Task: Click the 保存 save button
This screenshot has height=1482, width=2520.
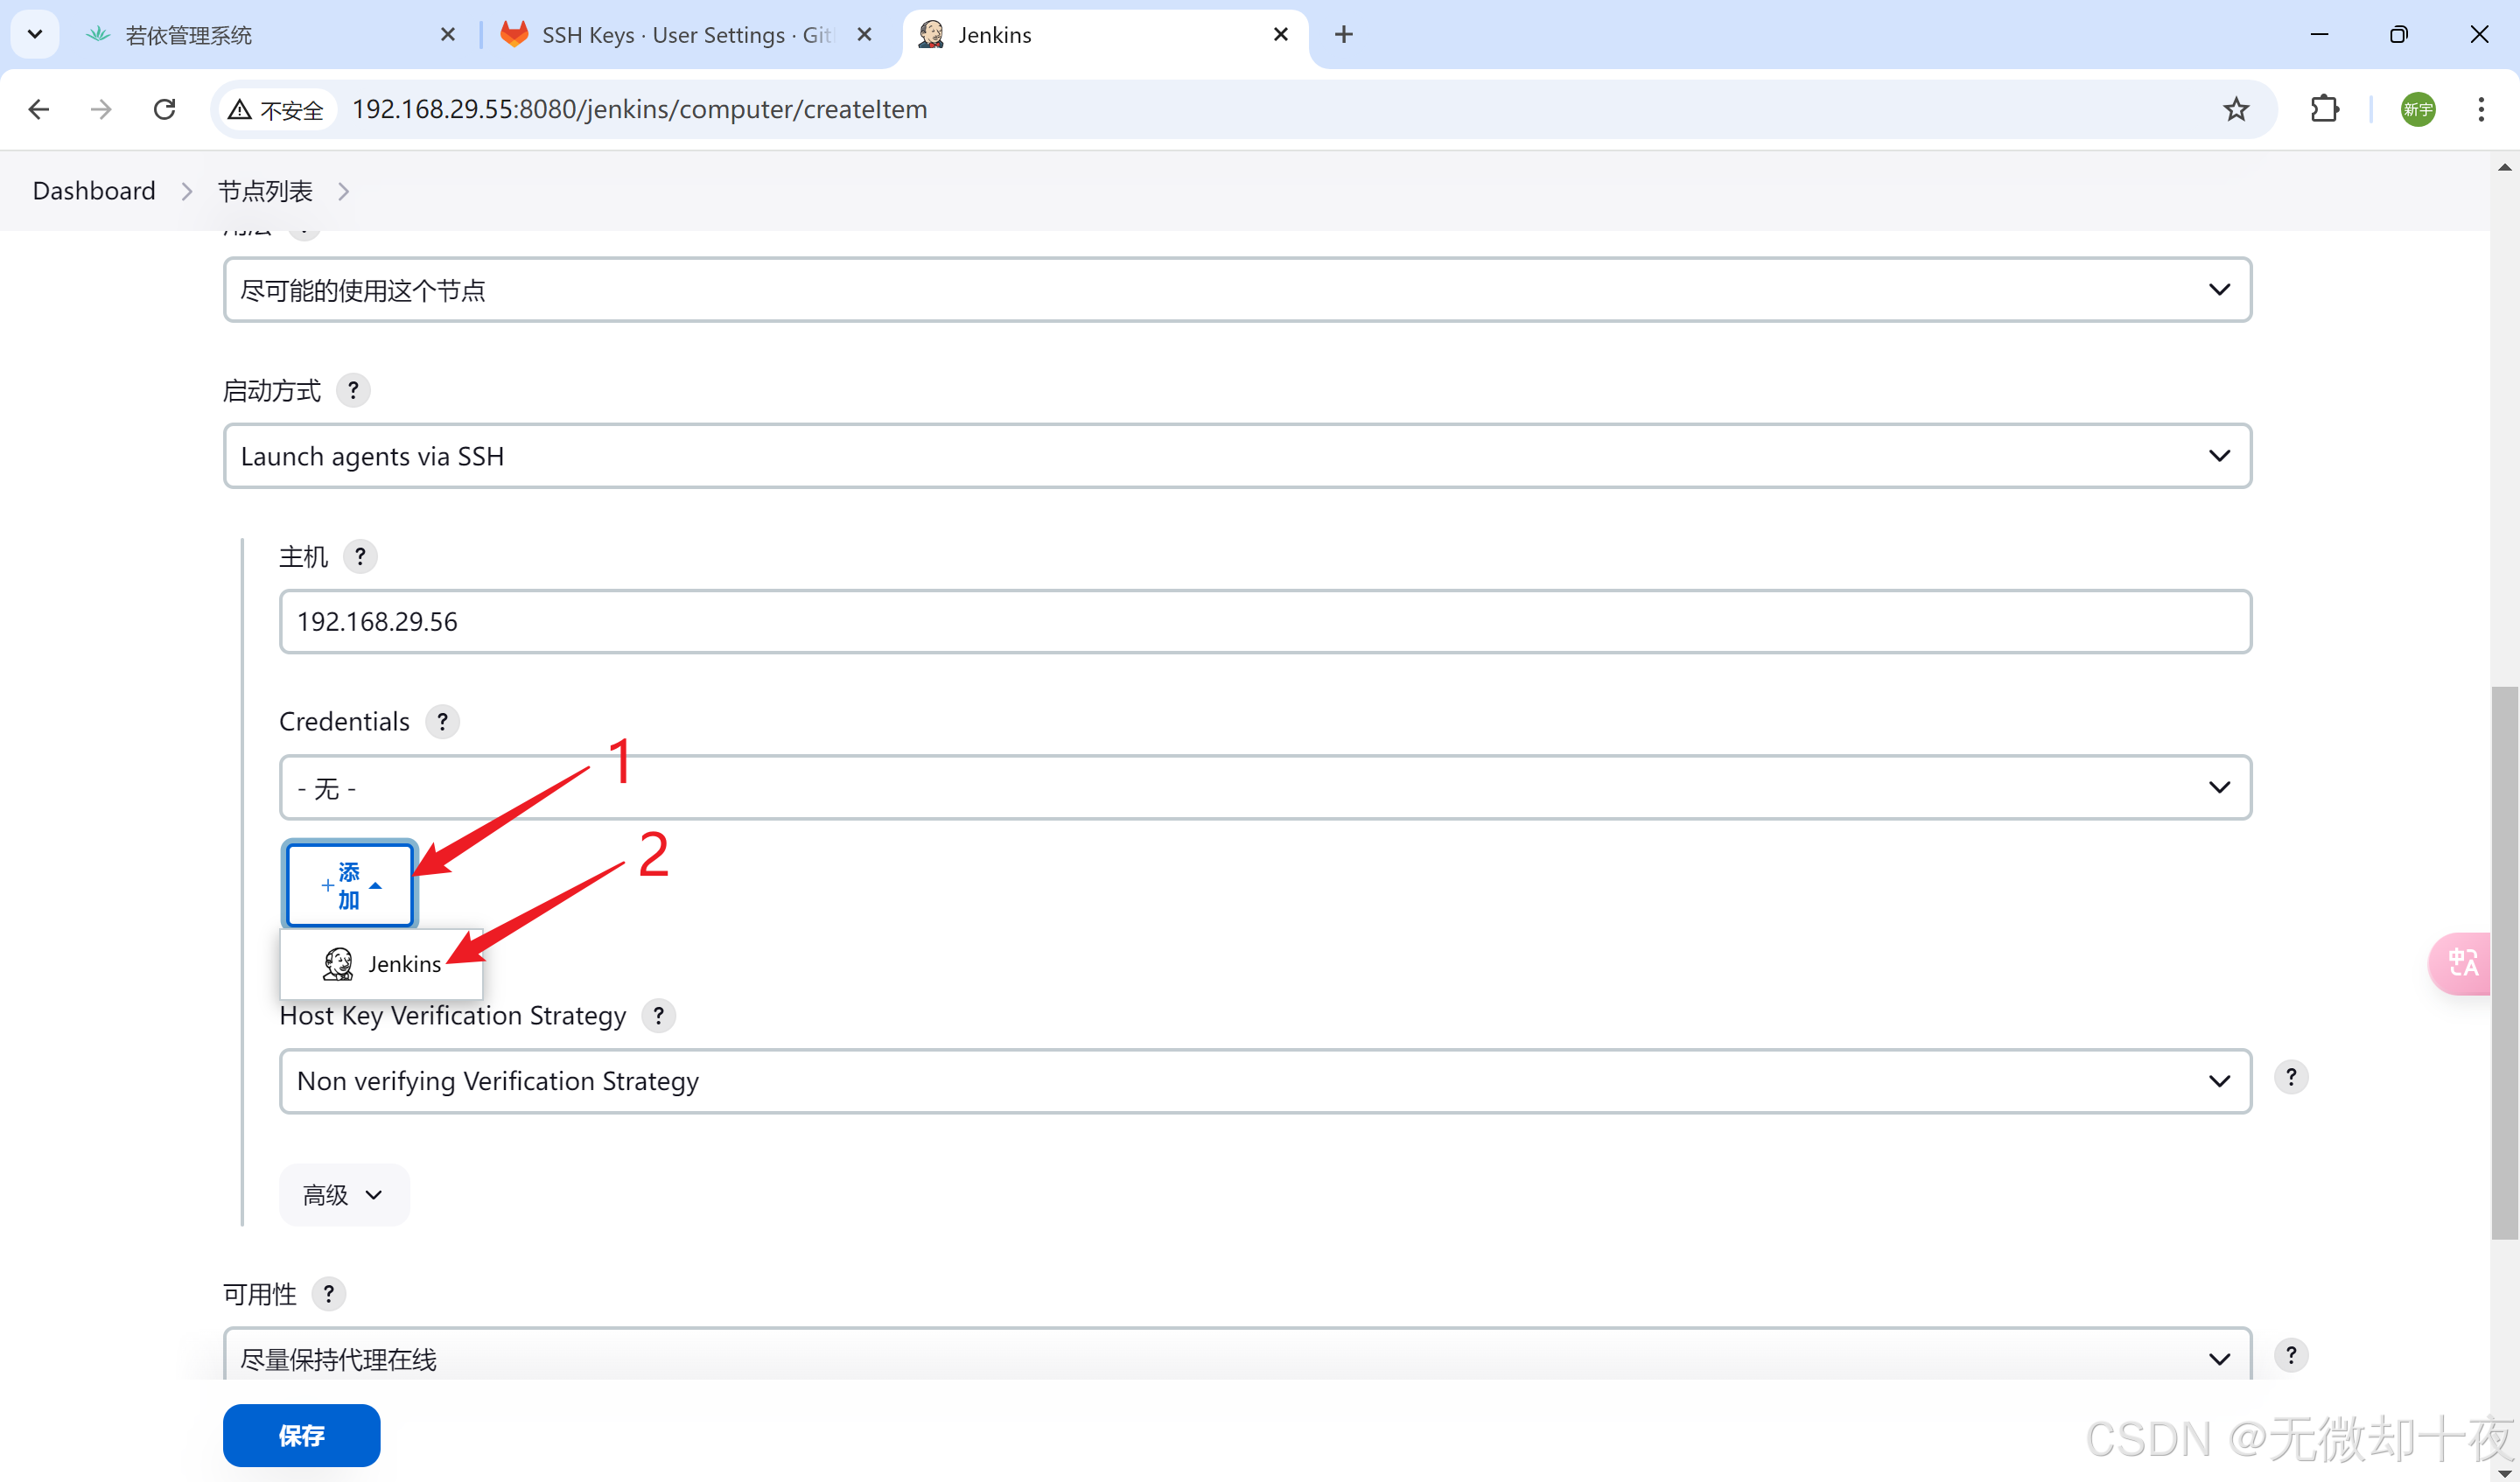Action: pos(301,1435)
